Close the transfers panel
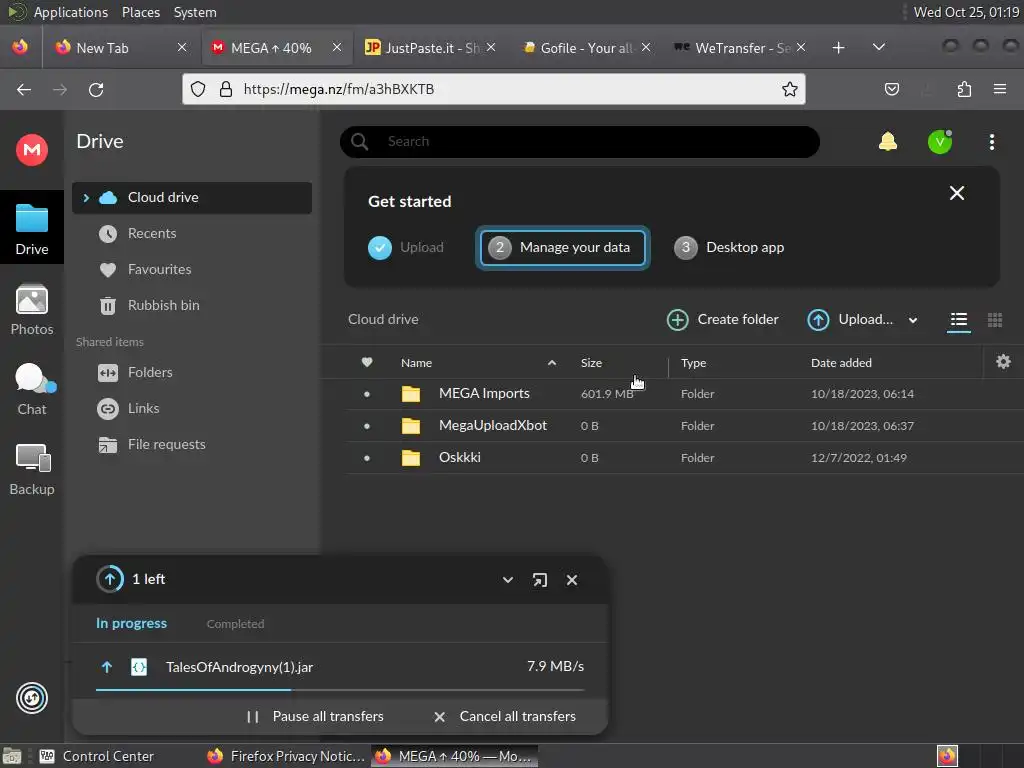 tap(571, 580)
